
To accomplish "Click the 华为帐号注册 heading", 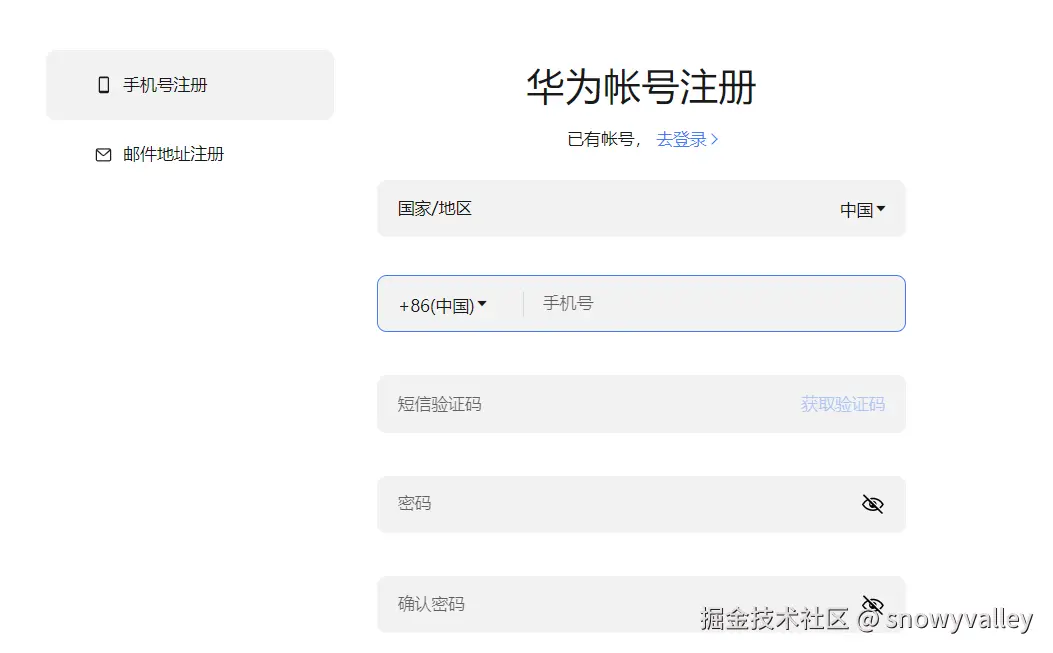I will [x=641, y=88].
